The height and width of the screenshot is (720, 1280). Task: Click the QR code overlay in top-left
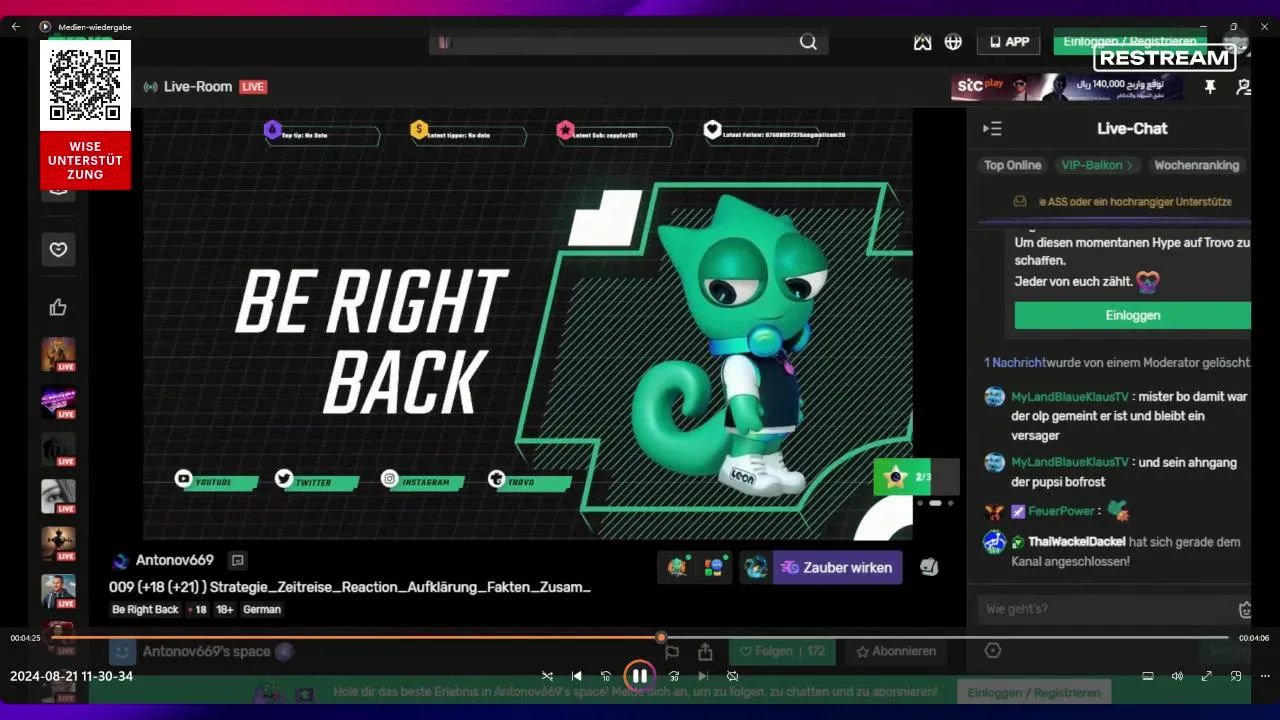(85, 86)
